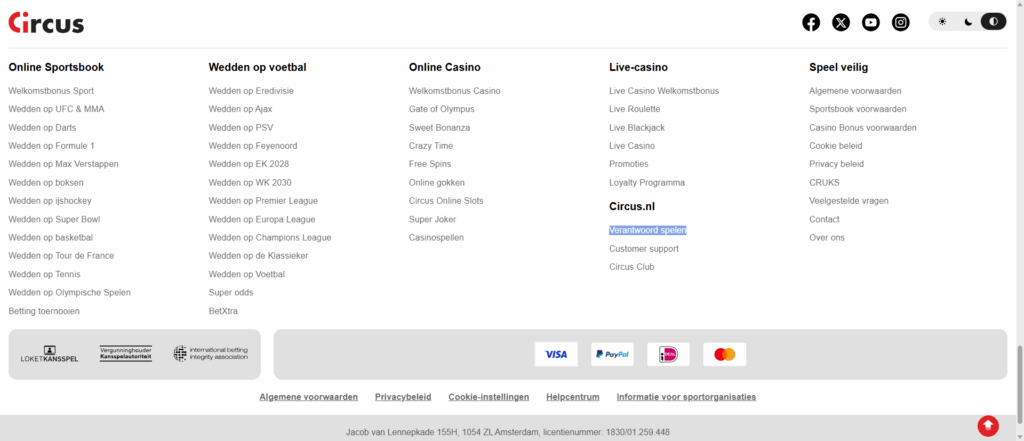Open Sportsbook voorwaarden
This screenshot has height=441, width=1024.
tap(857, 109)
